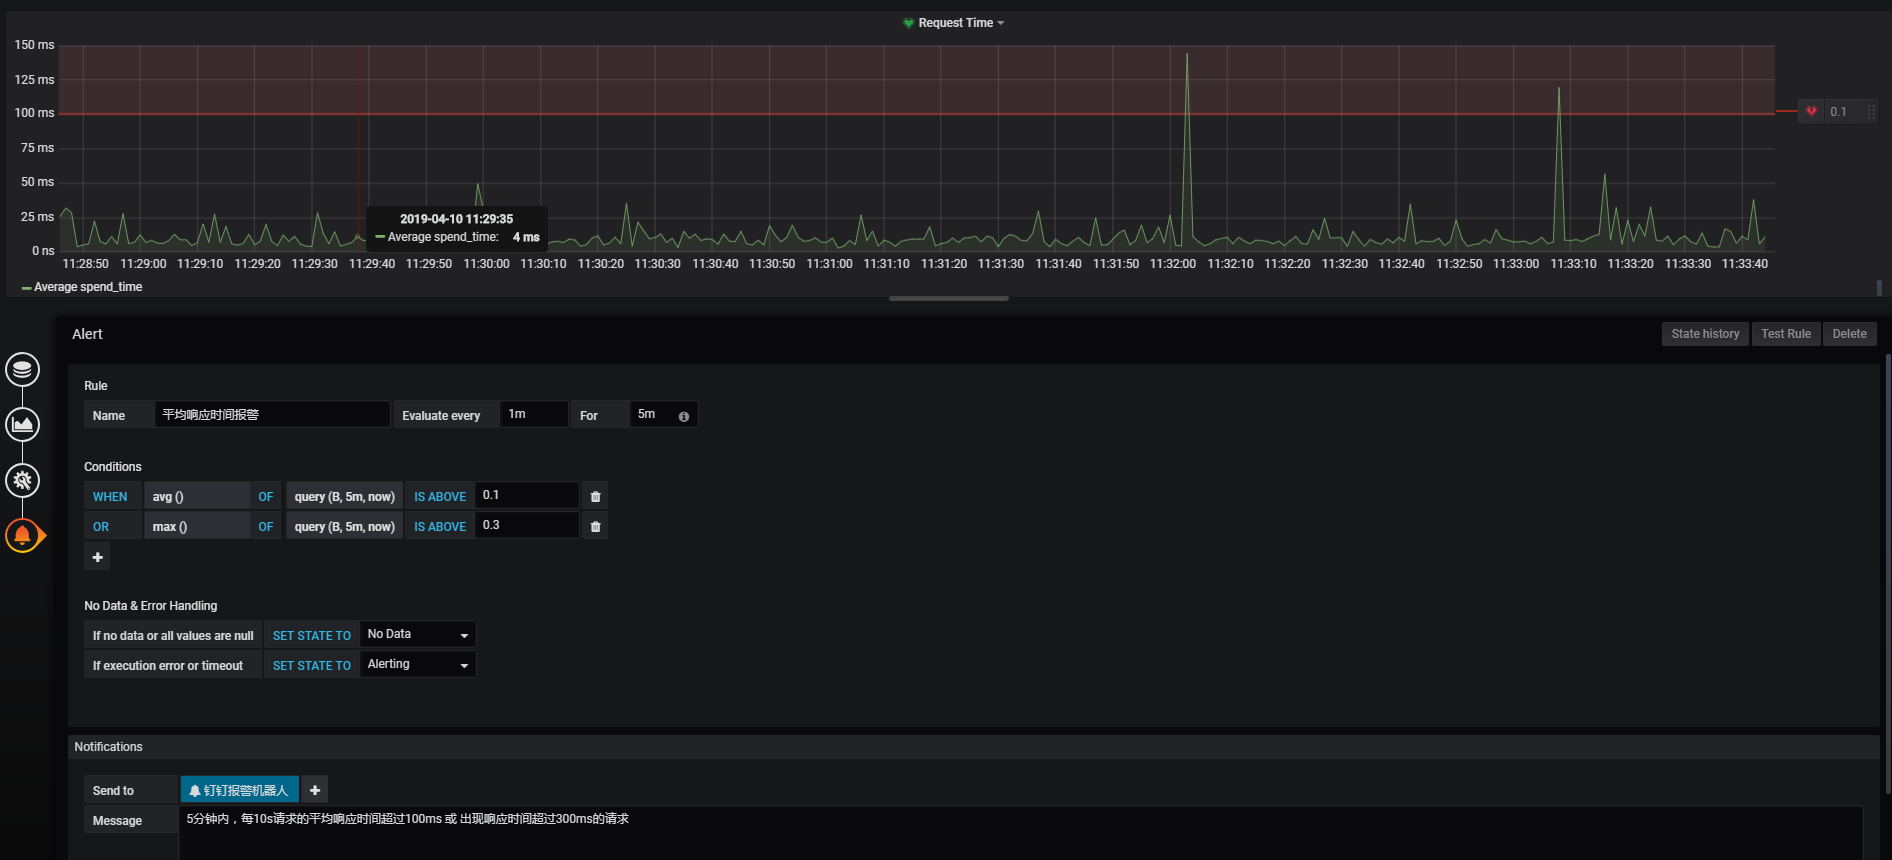The width and height of the screenshot is (1892, 860).
Task: Edit the 0.1 threshold value field
Action: pos(527,495)
